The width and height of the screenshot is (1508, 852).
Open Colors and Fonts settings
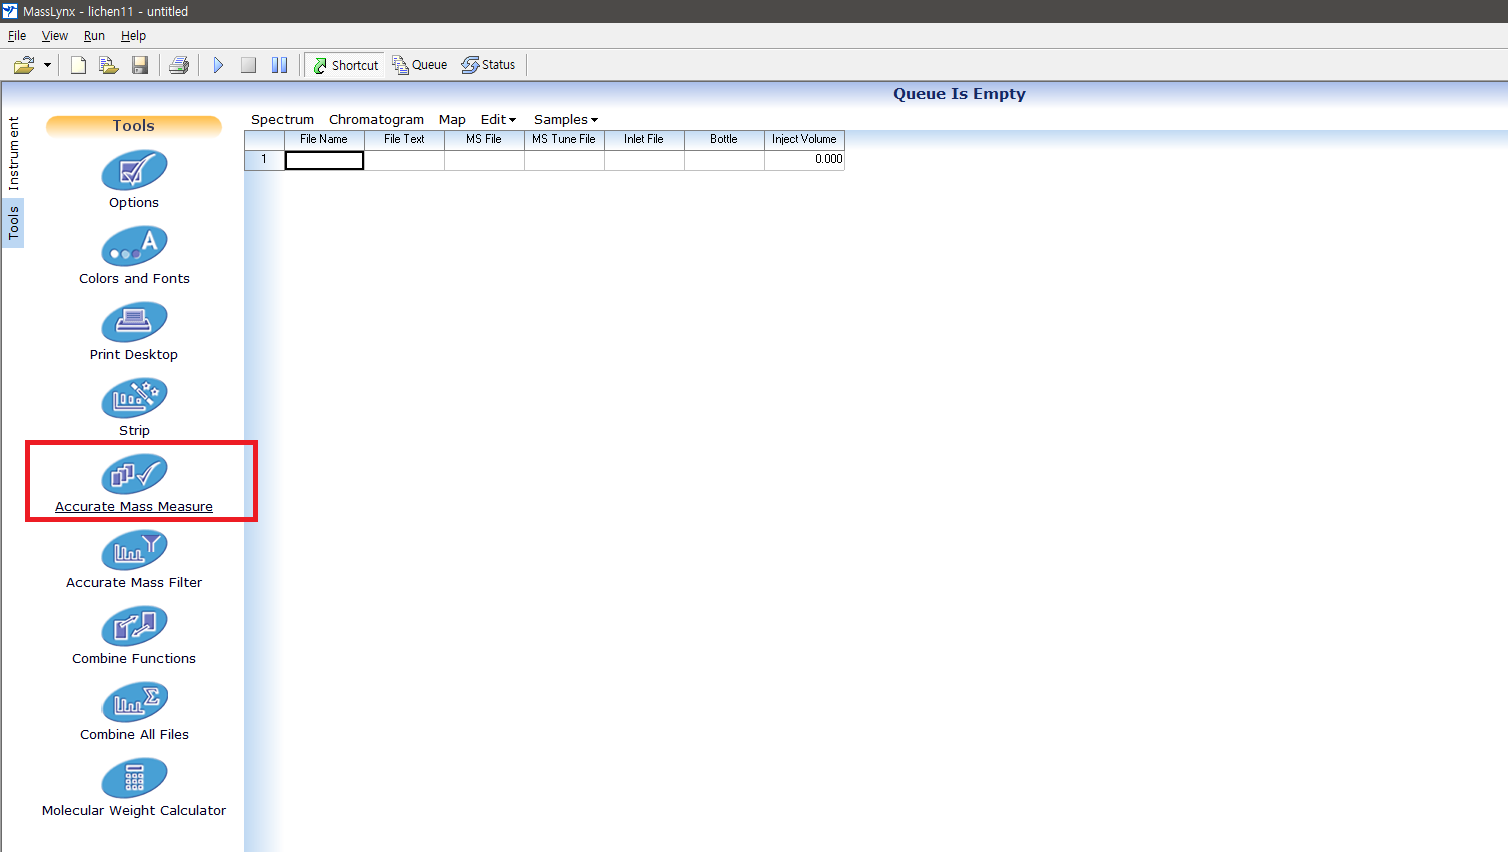134,256
